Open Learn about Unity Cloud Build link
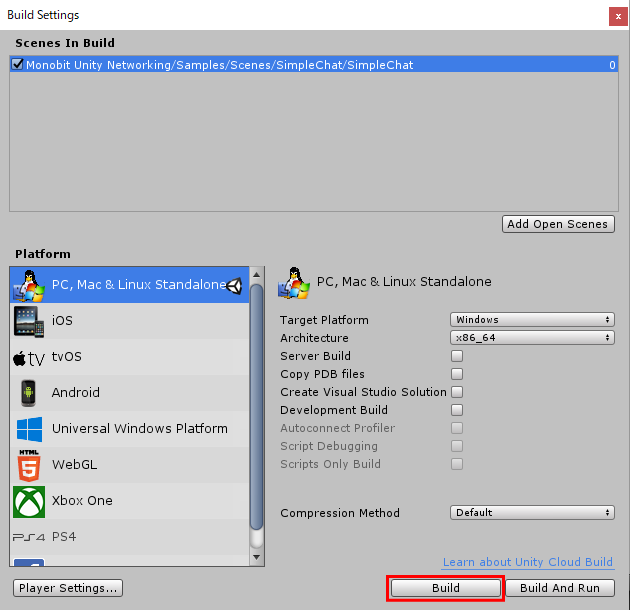The width and height of the screenshot is (630, 610). [528, 562]
